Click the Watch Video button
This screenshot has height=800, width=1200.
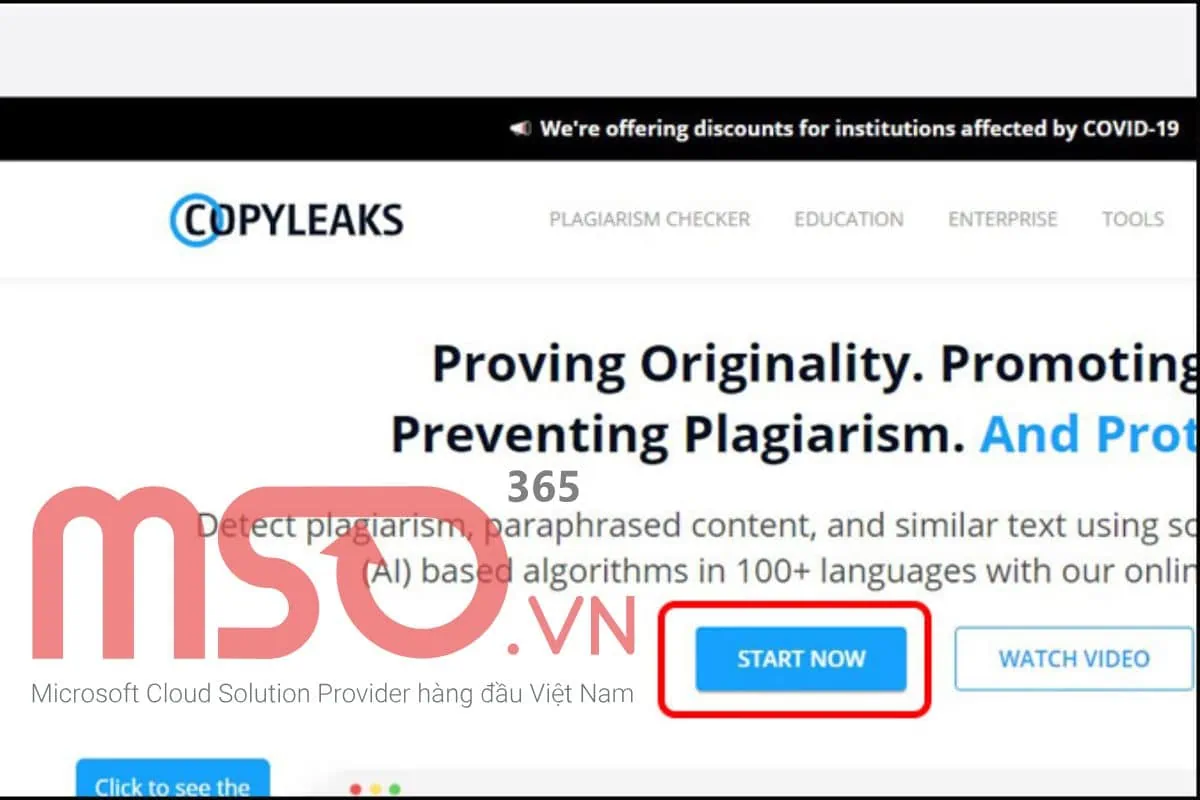pyautogui.click(x=1074, y=659)
